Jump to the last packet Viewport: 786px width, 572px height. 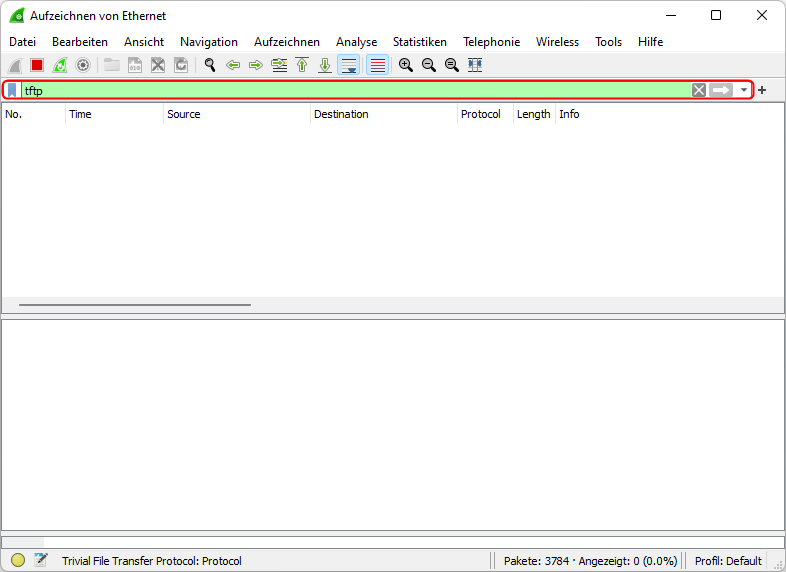pyautogui.click(x=325, y=65)
